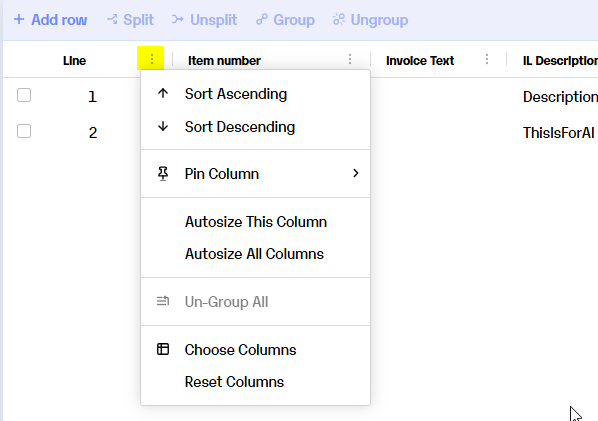Tick the checkbox for line 1
The image size is (598, 421).
tap(24, 95)
